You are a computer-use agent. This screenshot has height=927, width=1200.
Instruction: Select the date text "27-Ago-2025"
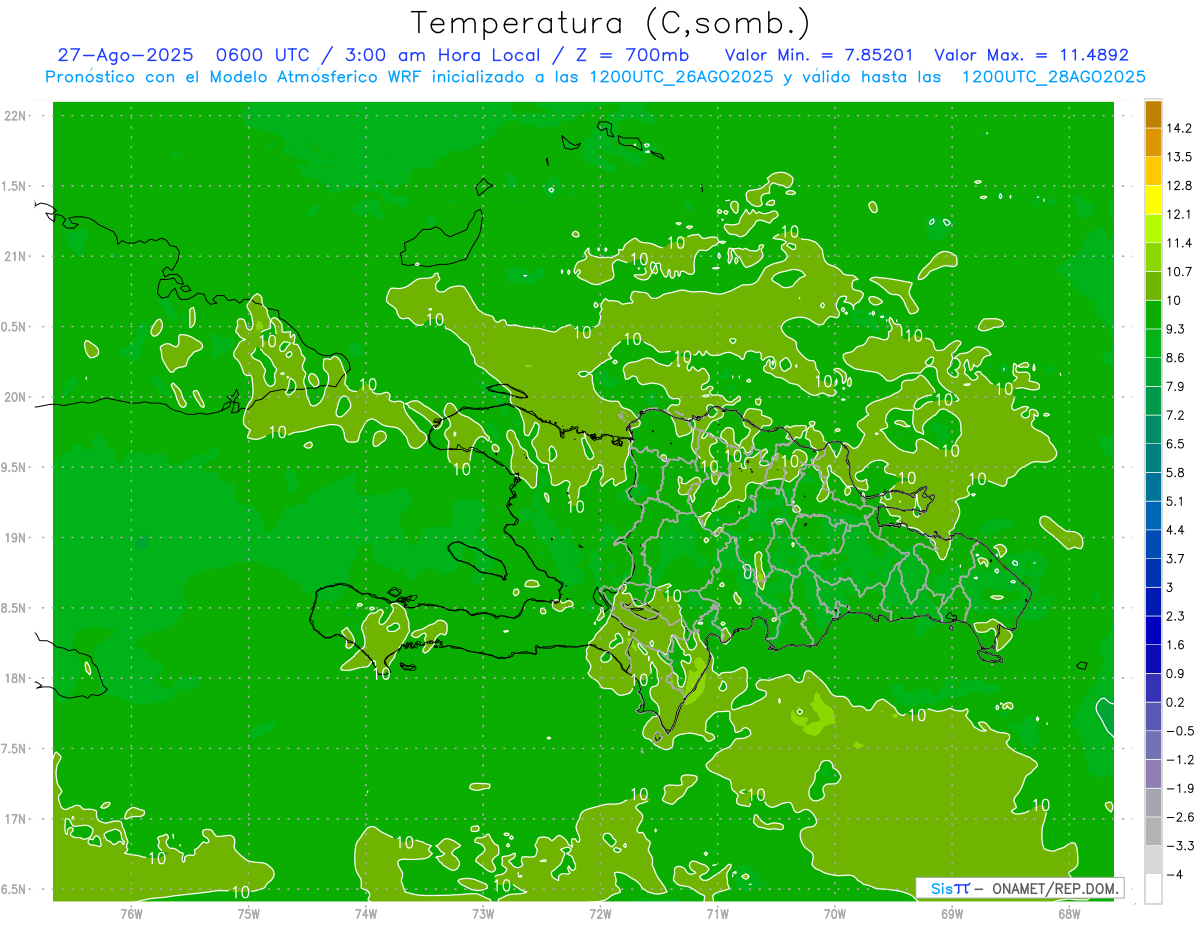click(x=124, y=56)
